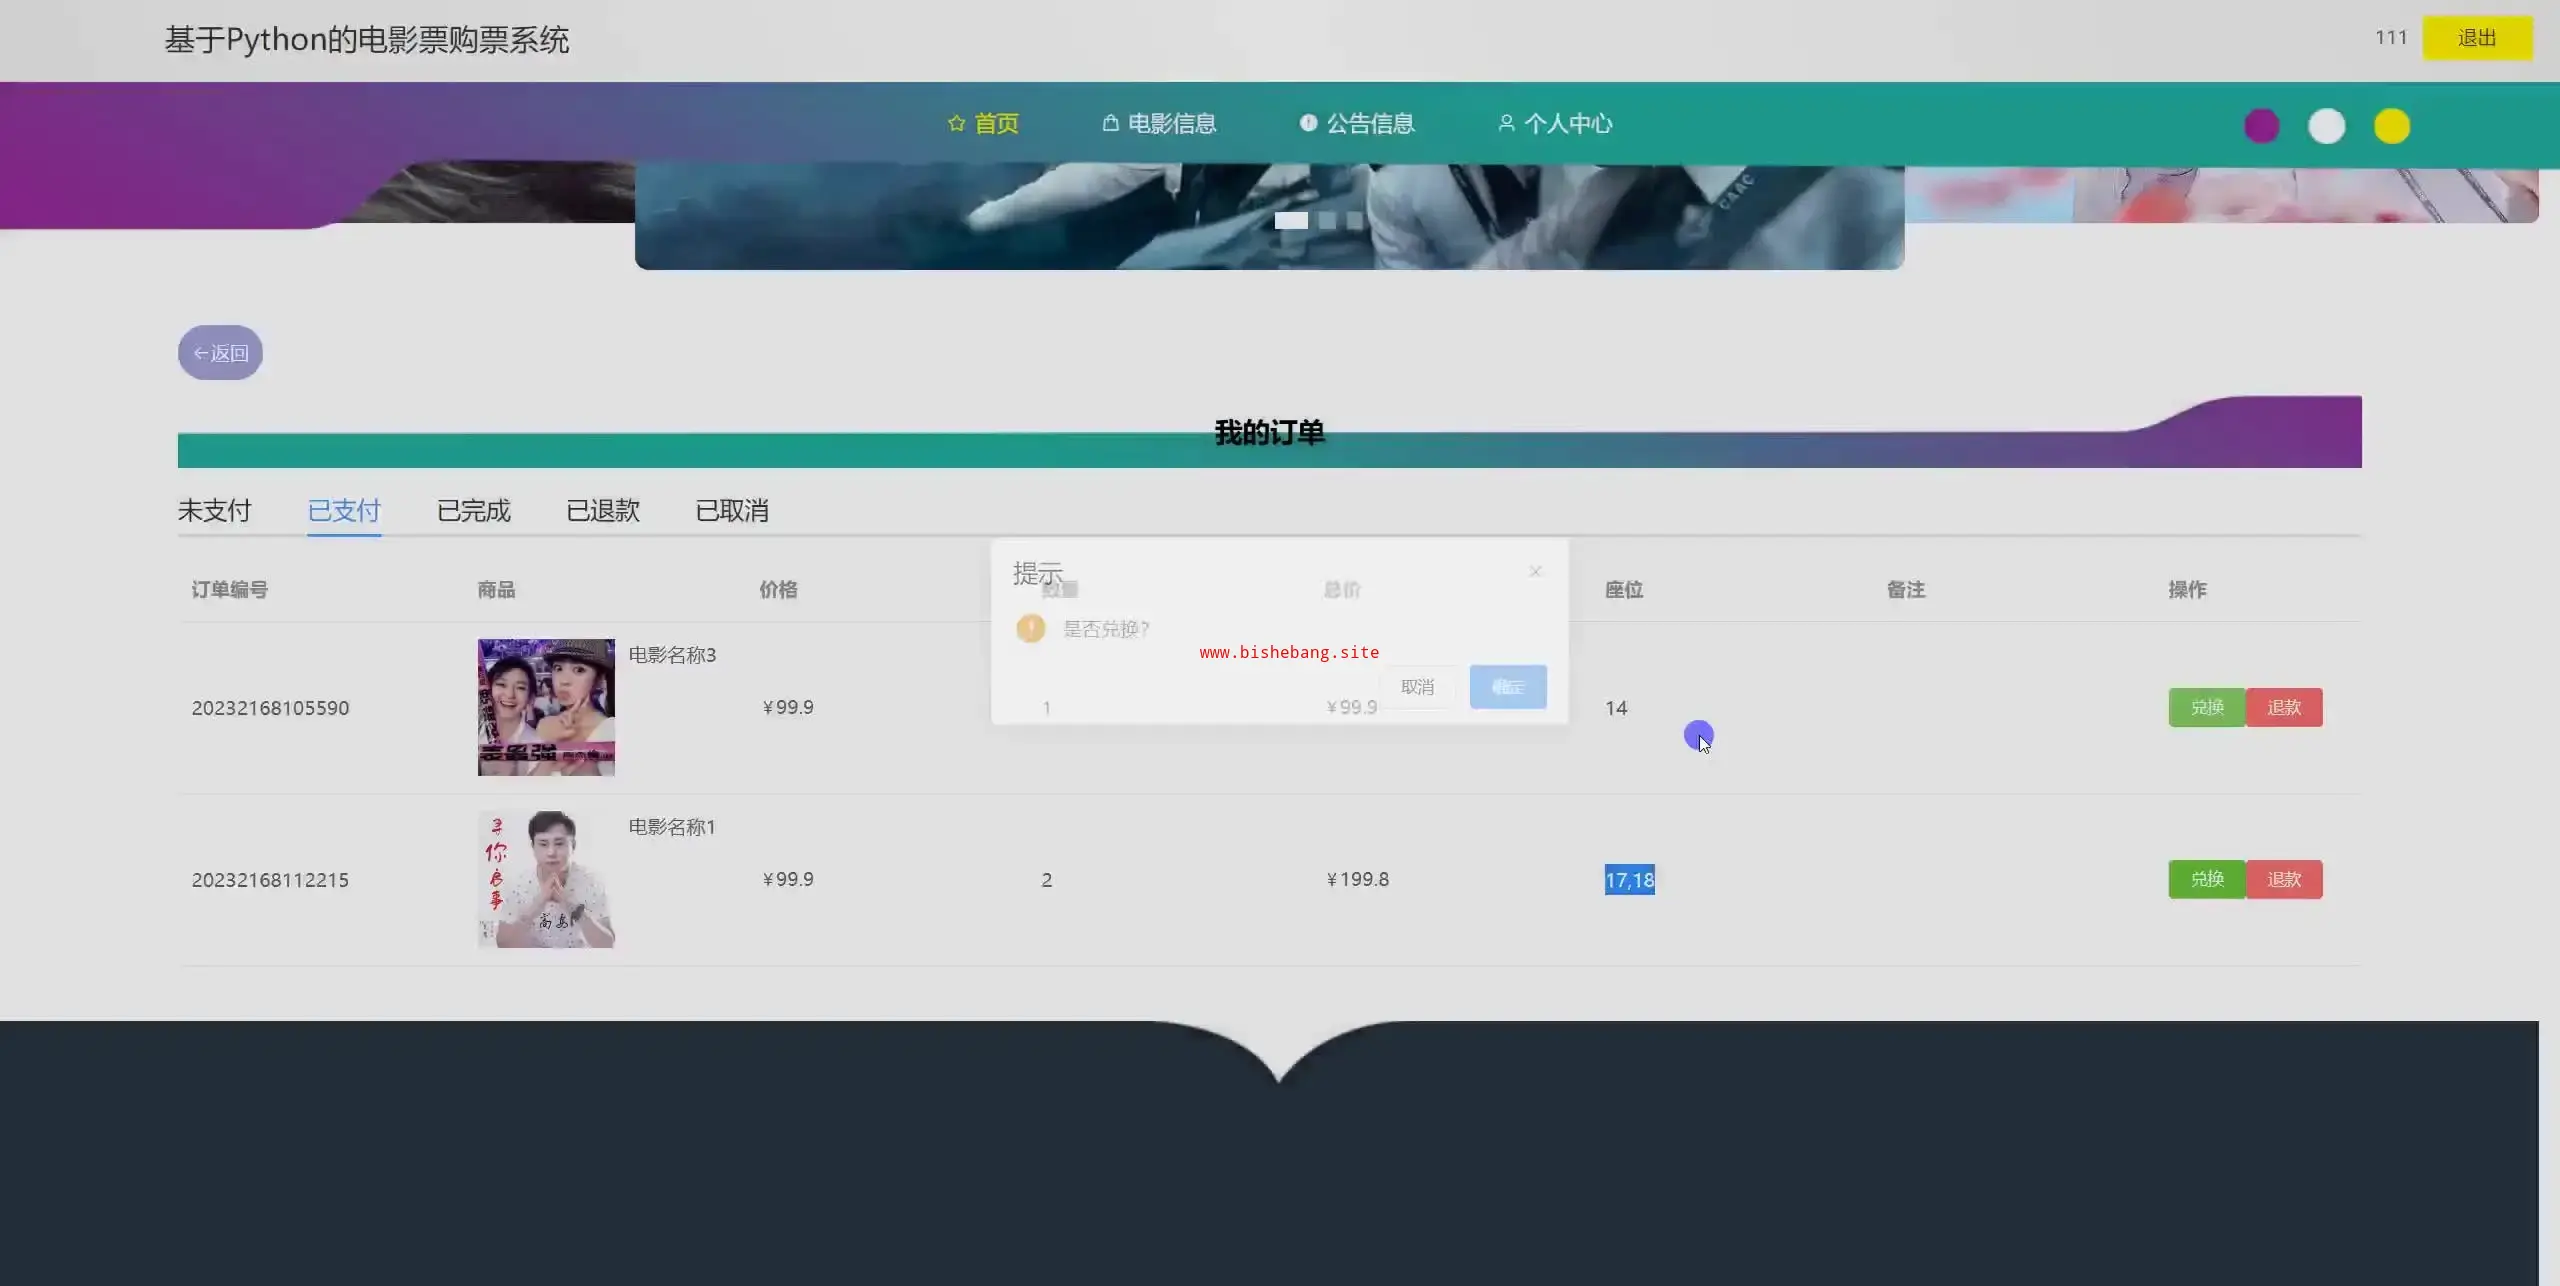Click the announcement info icon

tap(1308, 123)
